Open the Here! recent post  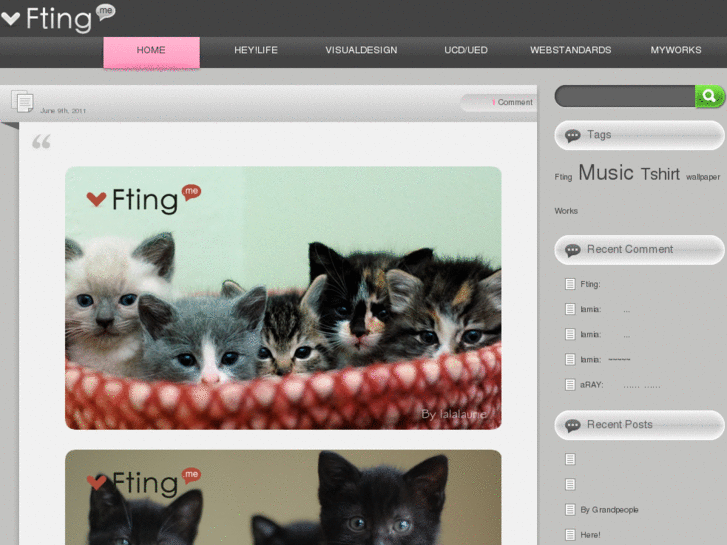pos(590,535)
